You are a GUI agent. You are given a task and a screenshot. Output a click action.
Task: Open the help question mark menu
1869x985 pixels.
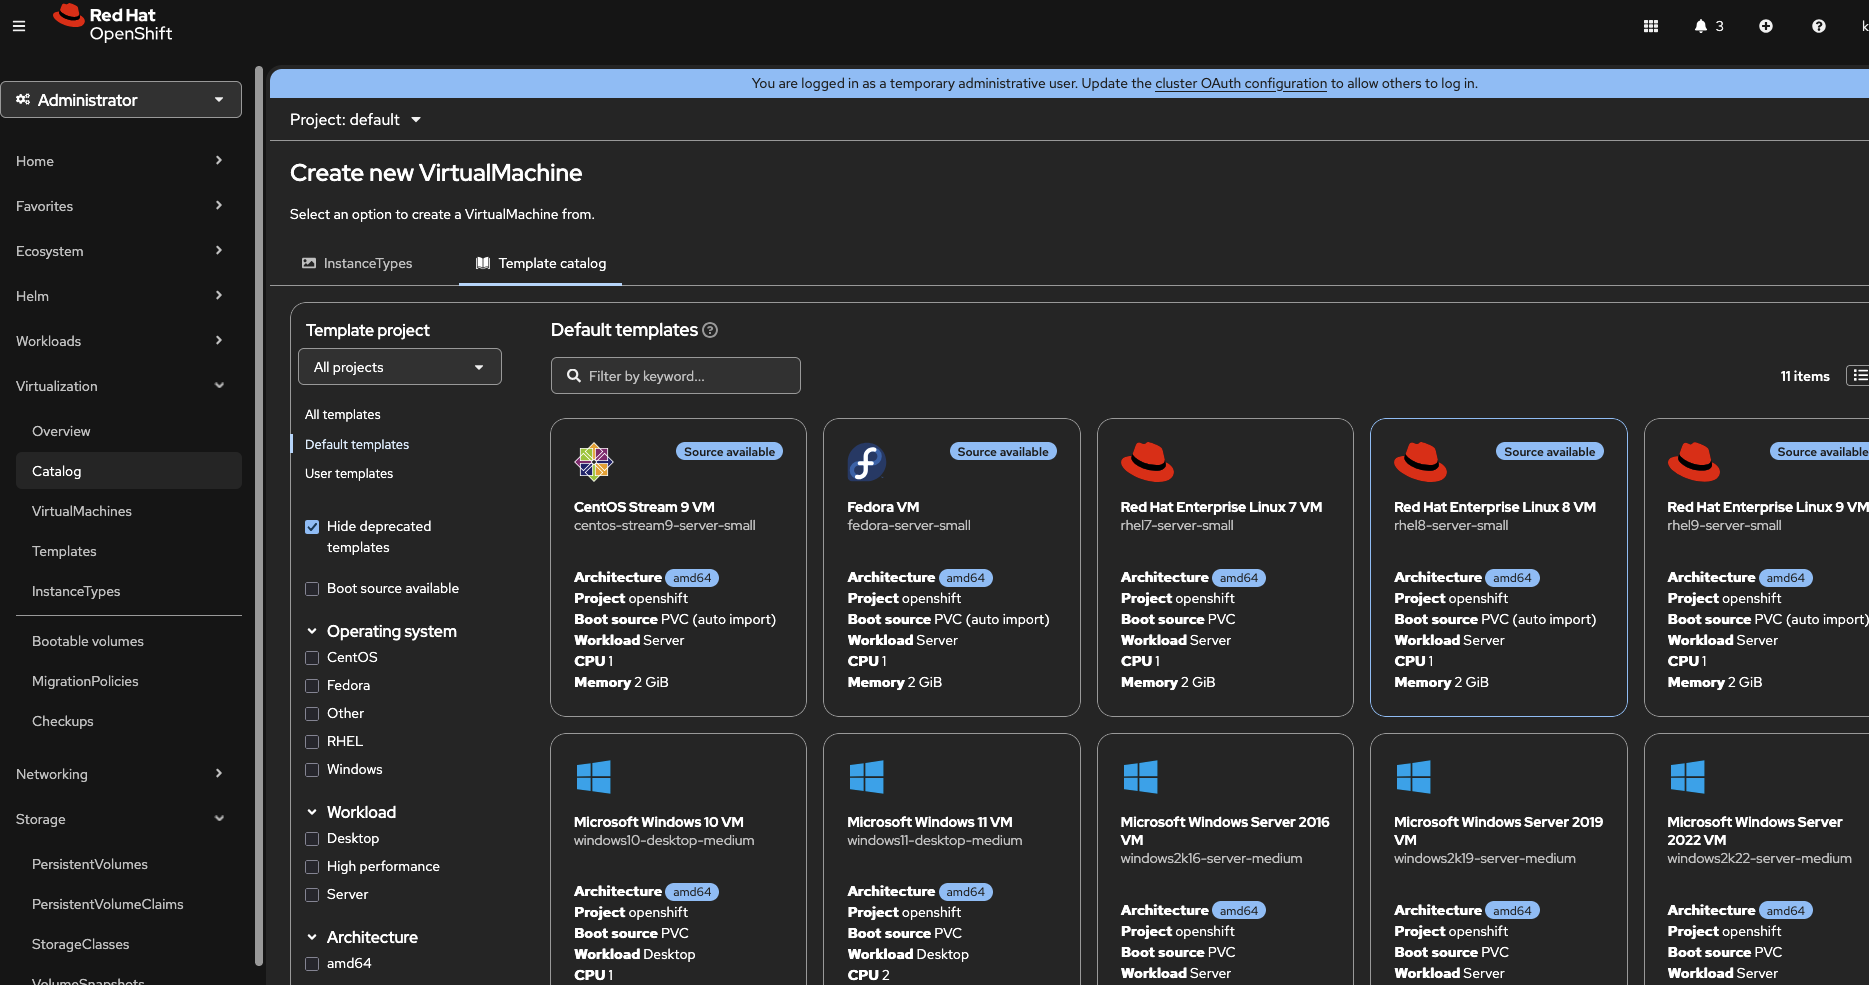click(1819, 26)
